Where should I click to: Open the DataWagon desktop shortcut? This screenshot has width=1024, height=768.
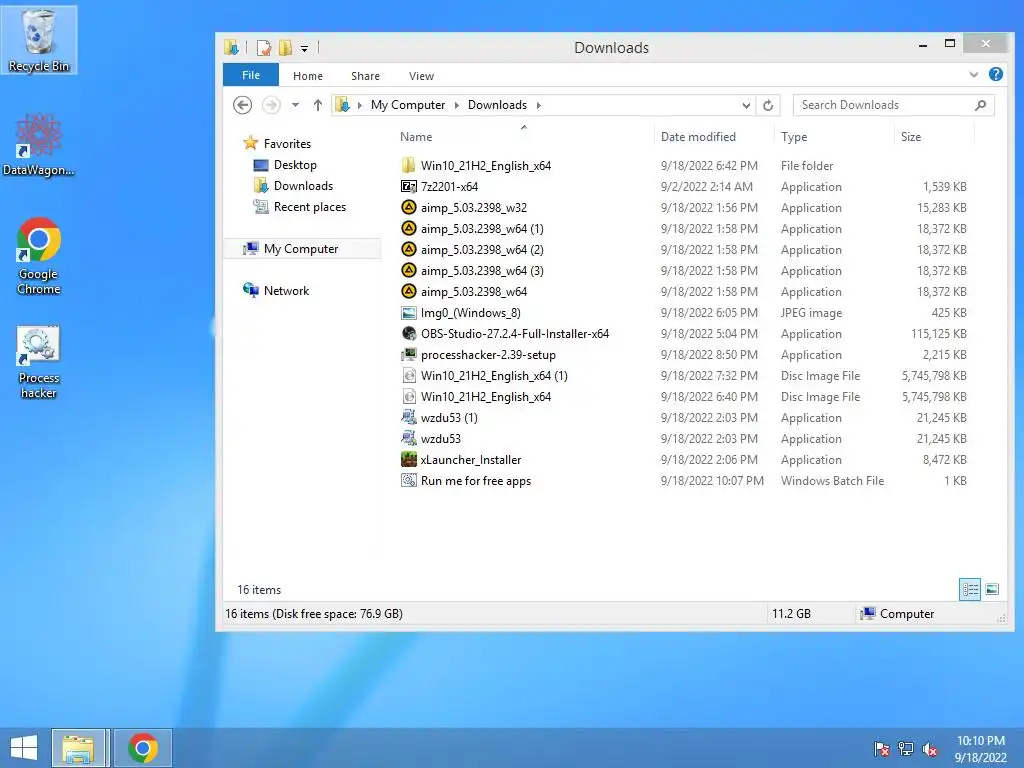coord(39,144)
